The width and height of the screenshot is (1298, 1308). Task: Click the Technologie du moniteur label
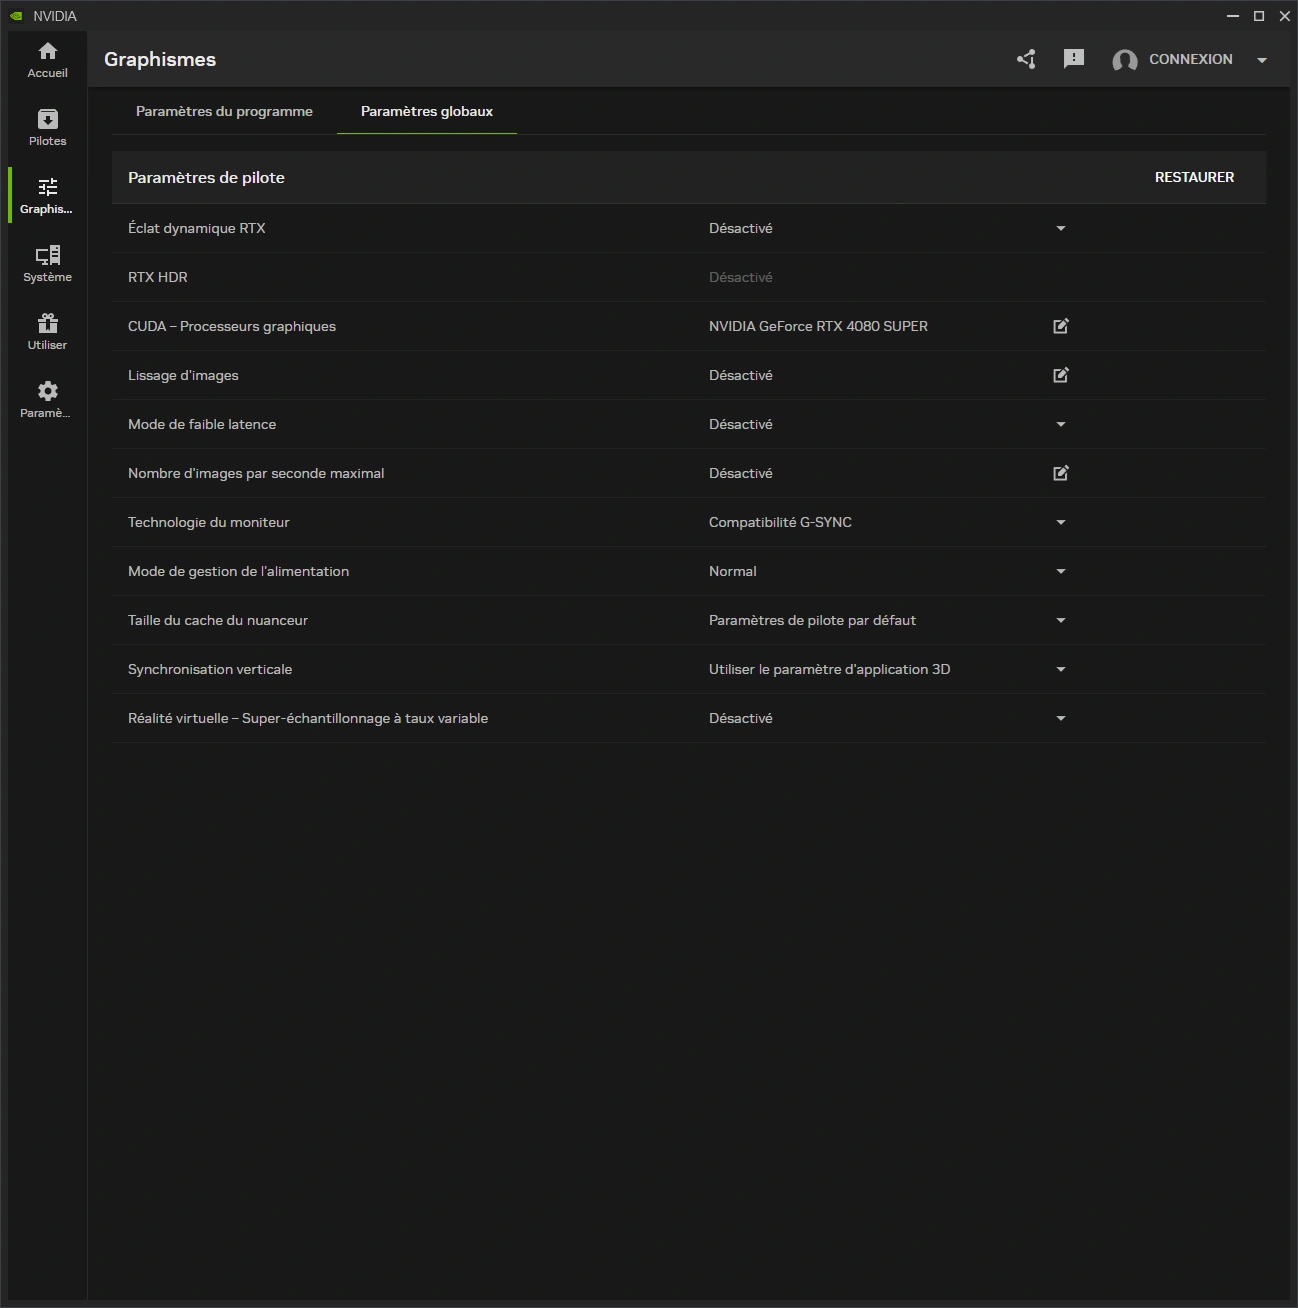point(209,522)
